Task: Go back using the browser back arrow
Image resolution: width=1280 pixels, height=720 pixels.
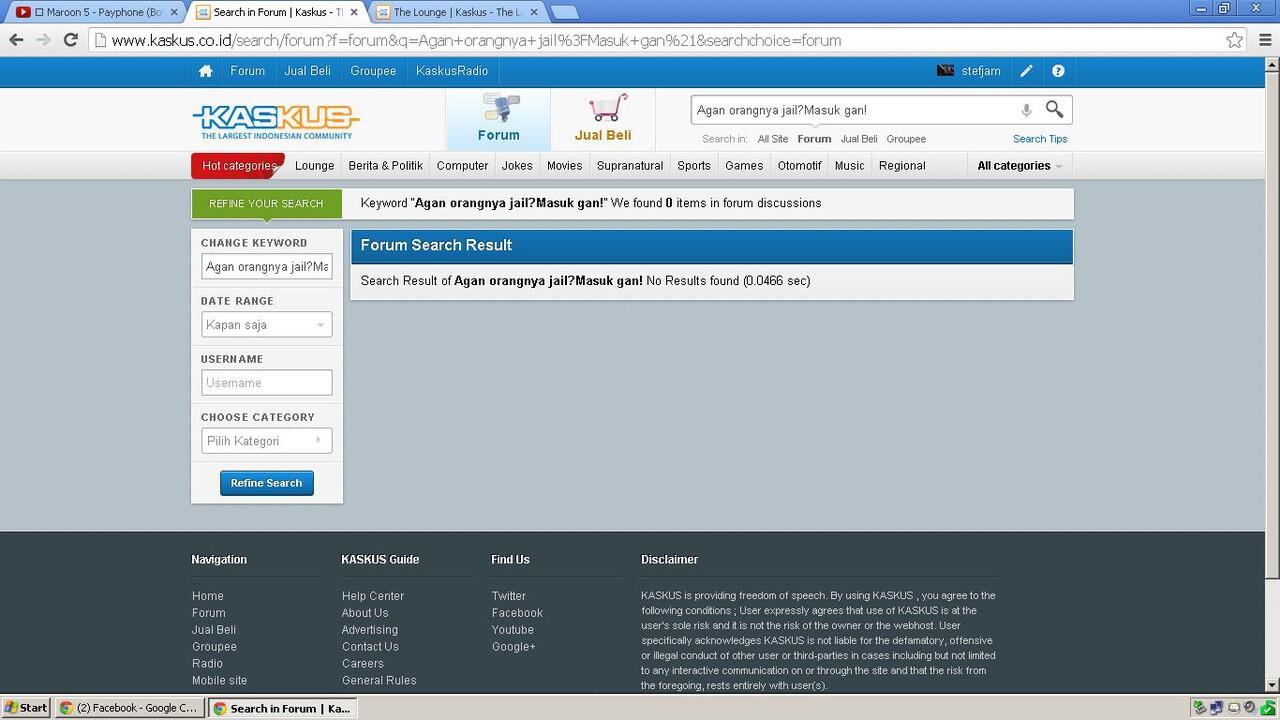Action: click(x=16, y=40)
